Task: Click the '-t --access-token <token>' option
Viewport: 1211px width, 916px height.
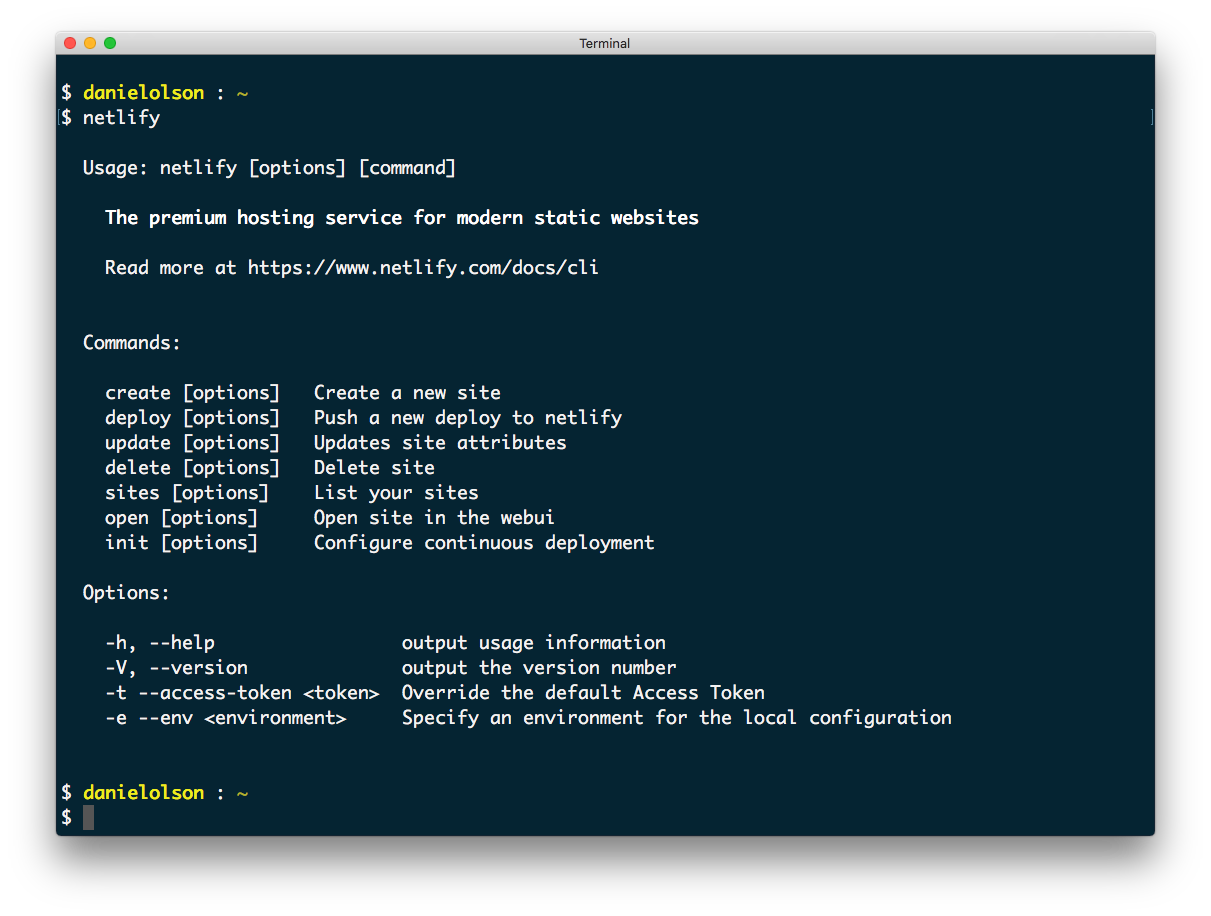Action: point(242,693)
